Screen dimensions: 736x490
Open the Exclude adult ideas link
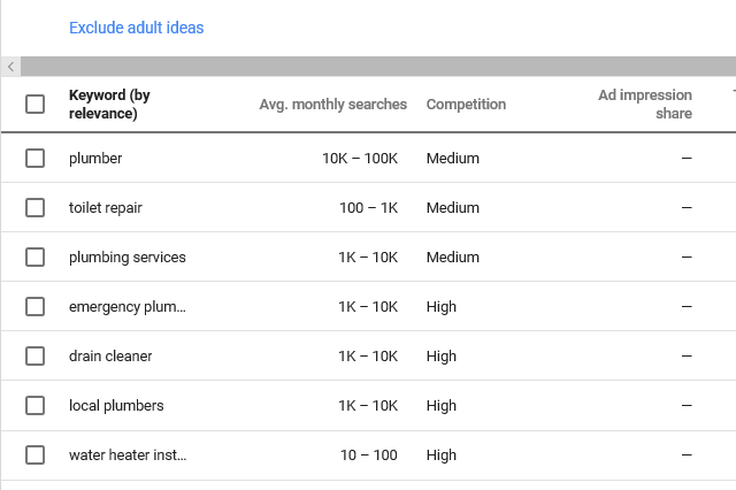[x=136, y=28]
